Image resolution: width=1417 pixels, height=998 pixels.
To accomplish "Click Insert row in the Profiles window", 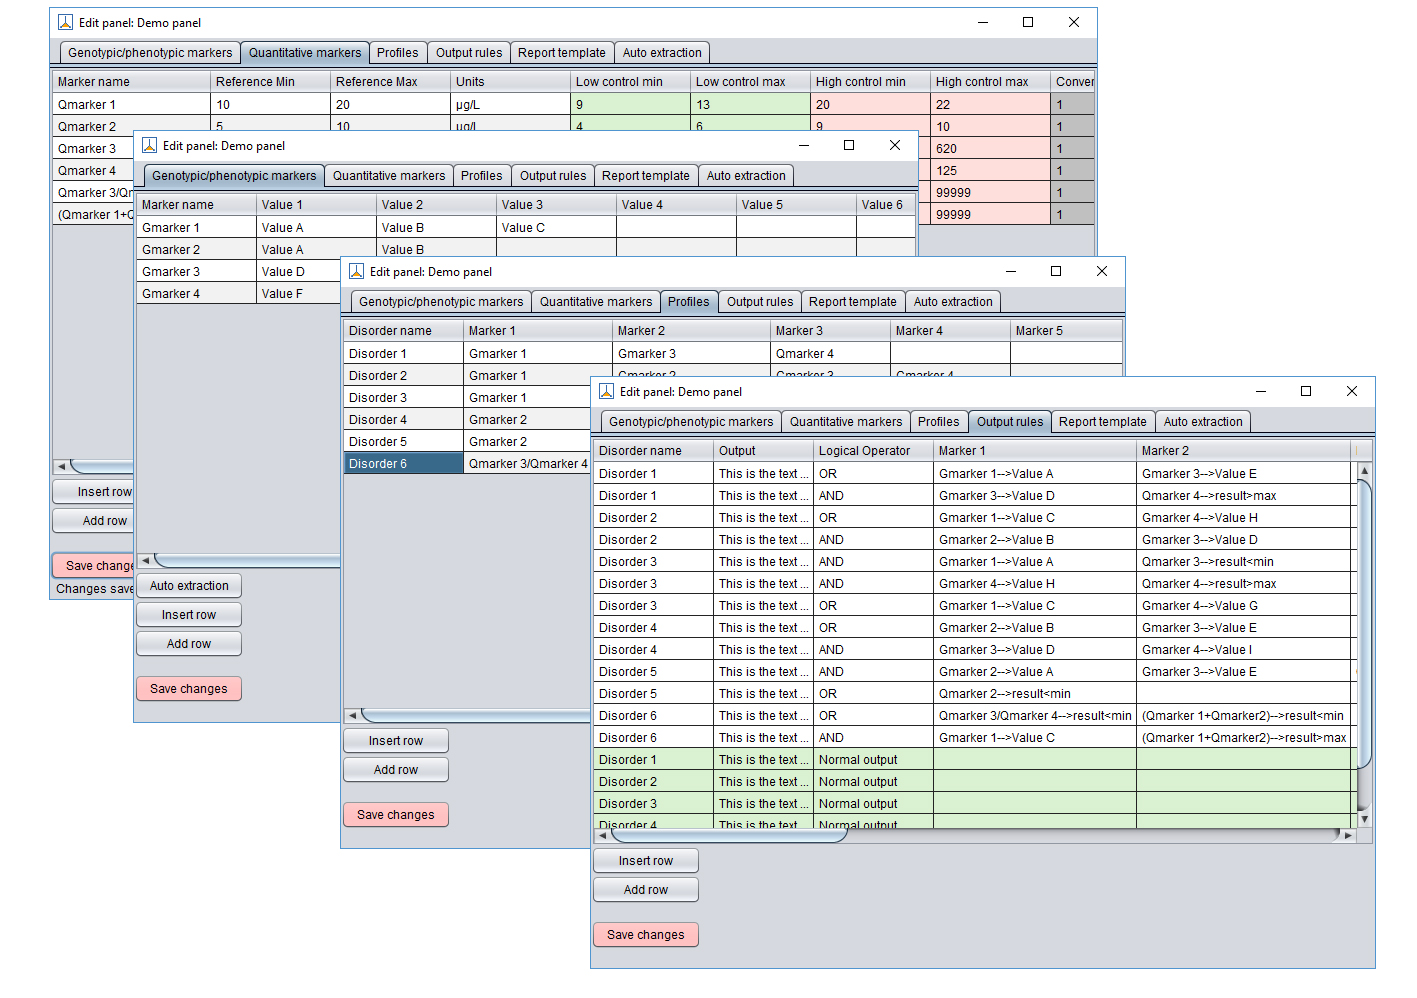I will tap(395, 740).
